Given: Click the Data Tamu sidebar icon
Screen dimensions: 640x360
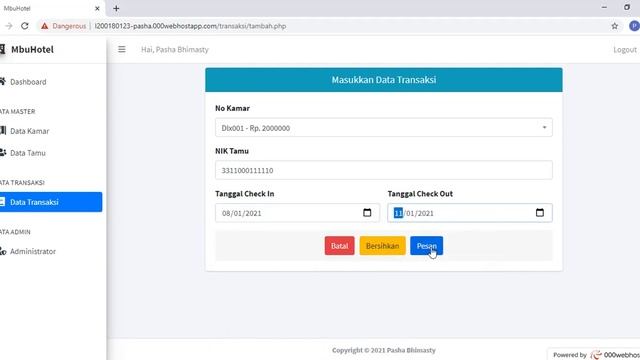Looking at the screenshot, I should [x=3, y=153].
